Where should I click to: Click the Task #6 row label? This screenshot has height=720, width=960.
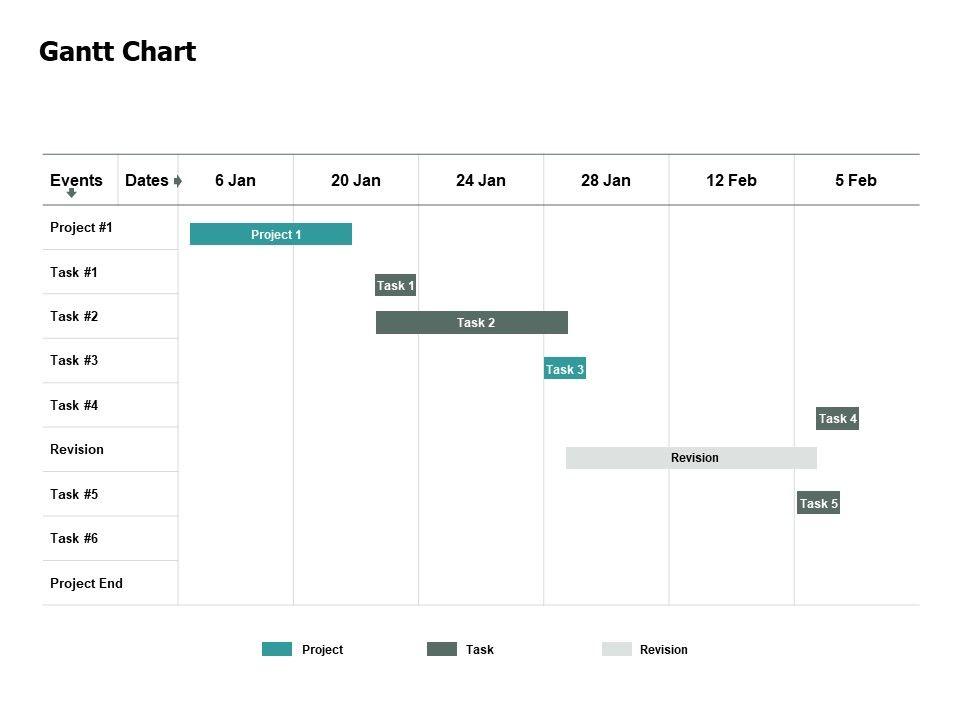point(74,539)
